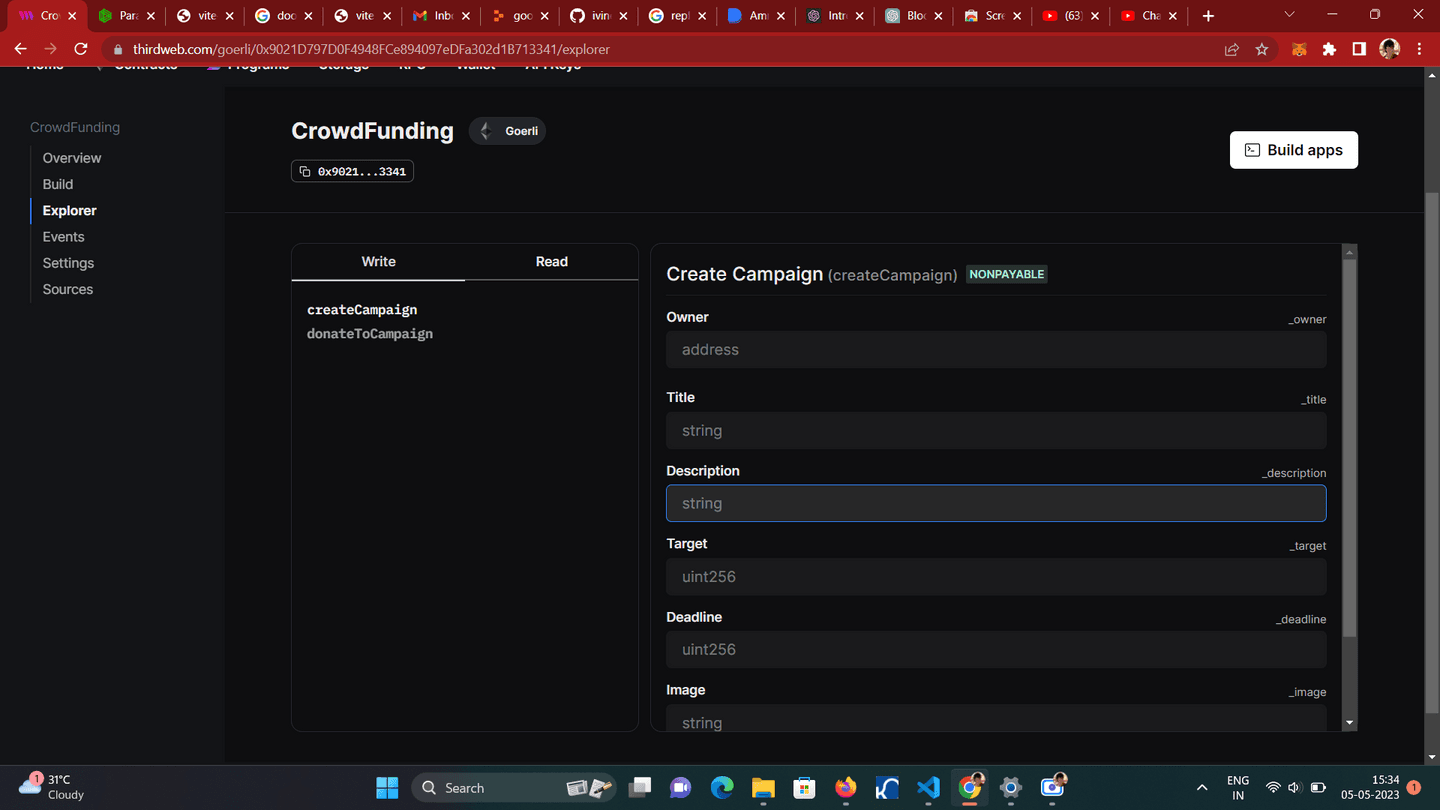The height and width of the screenshot is (810, 1440).
Task: Open Firefox from taskbar
Action: [846, 788]
